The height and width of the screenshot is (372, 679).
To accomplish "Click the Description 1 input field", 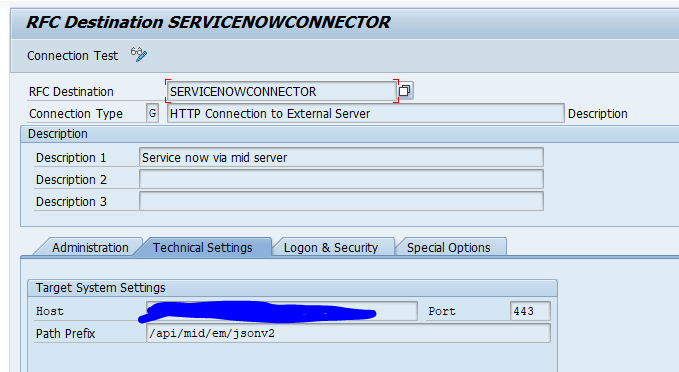I will pyautogui.click(x=341, y=157).
